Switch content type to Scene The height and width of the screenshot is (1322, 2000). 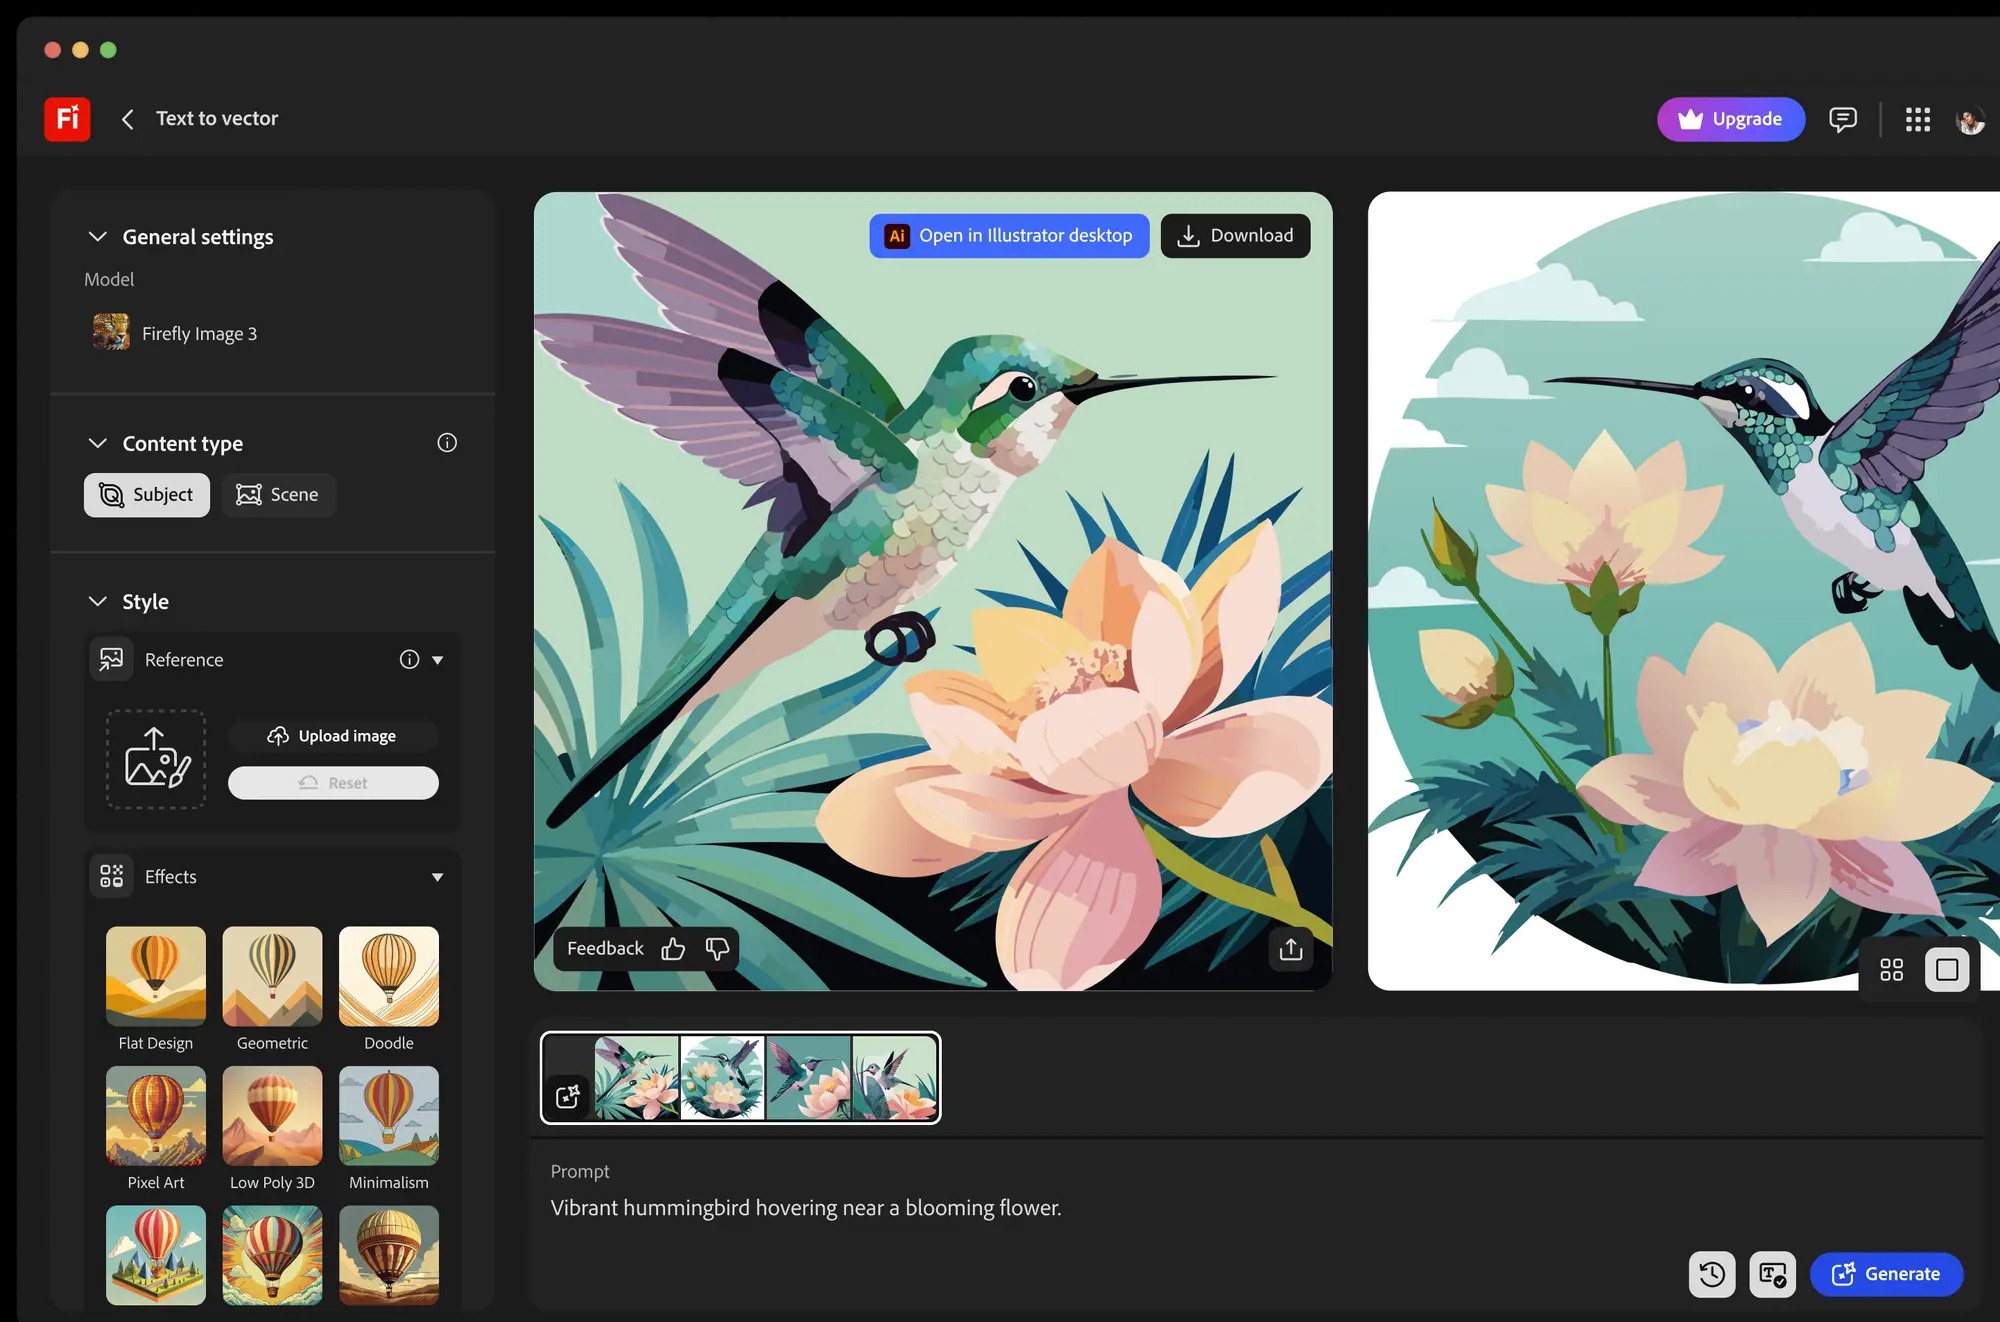tap(278, 494)
